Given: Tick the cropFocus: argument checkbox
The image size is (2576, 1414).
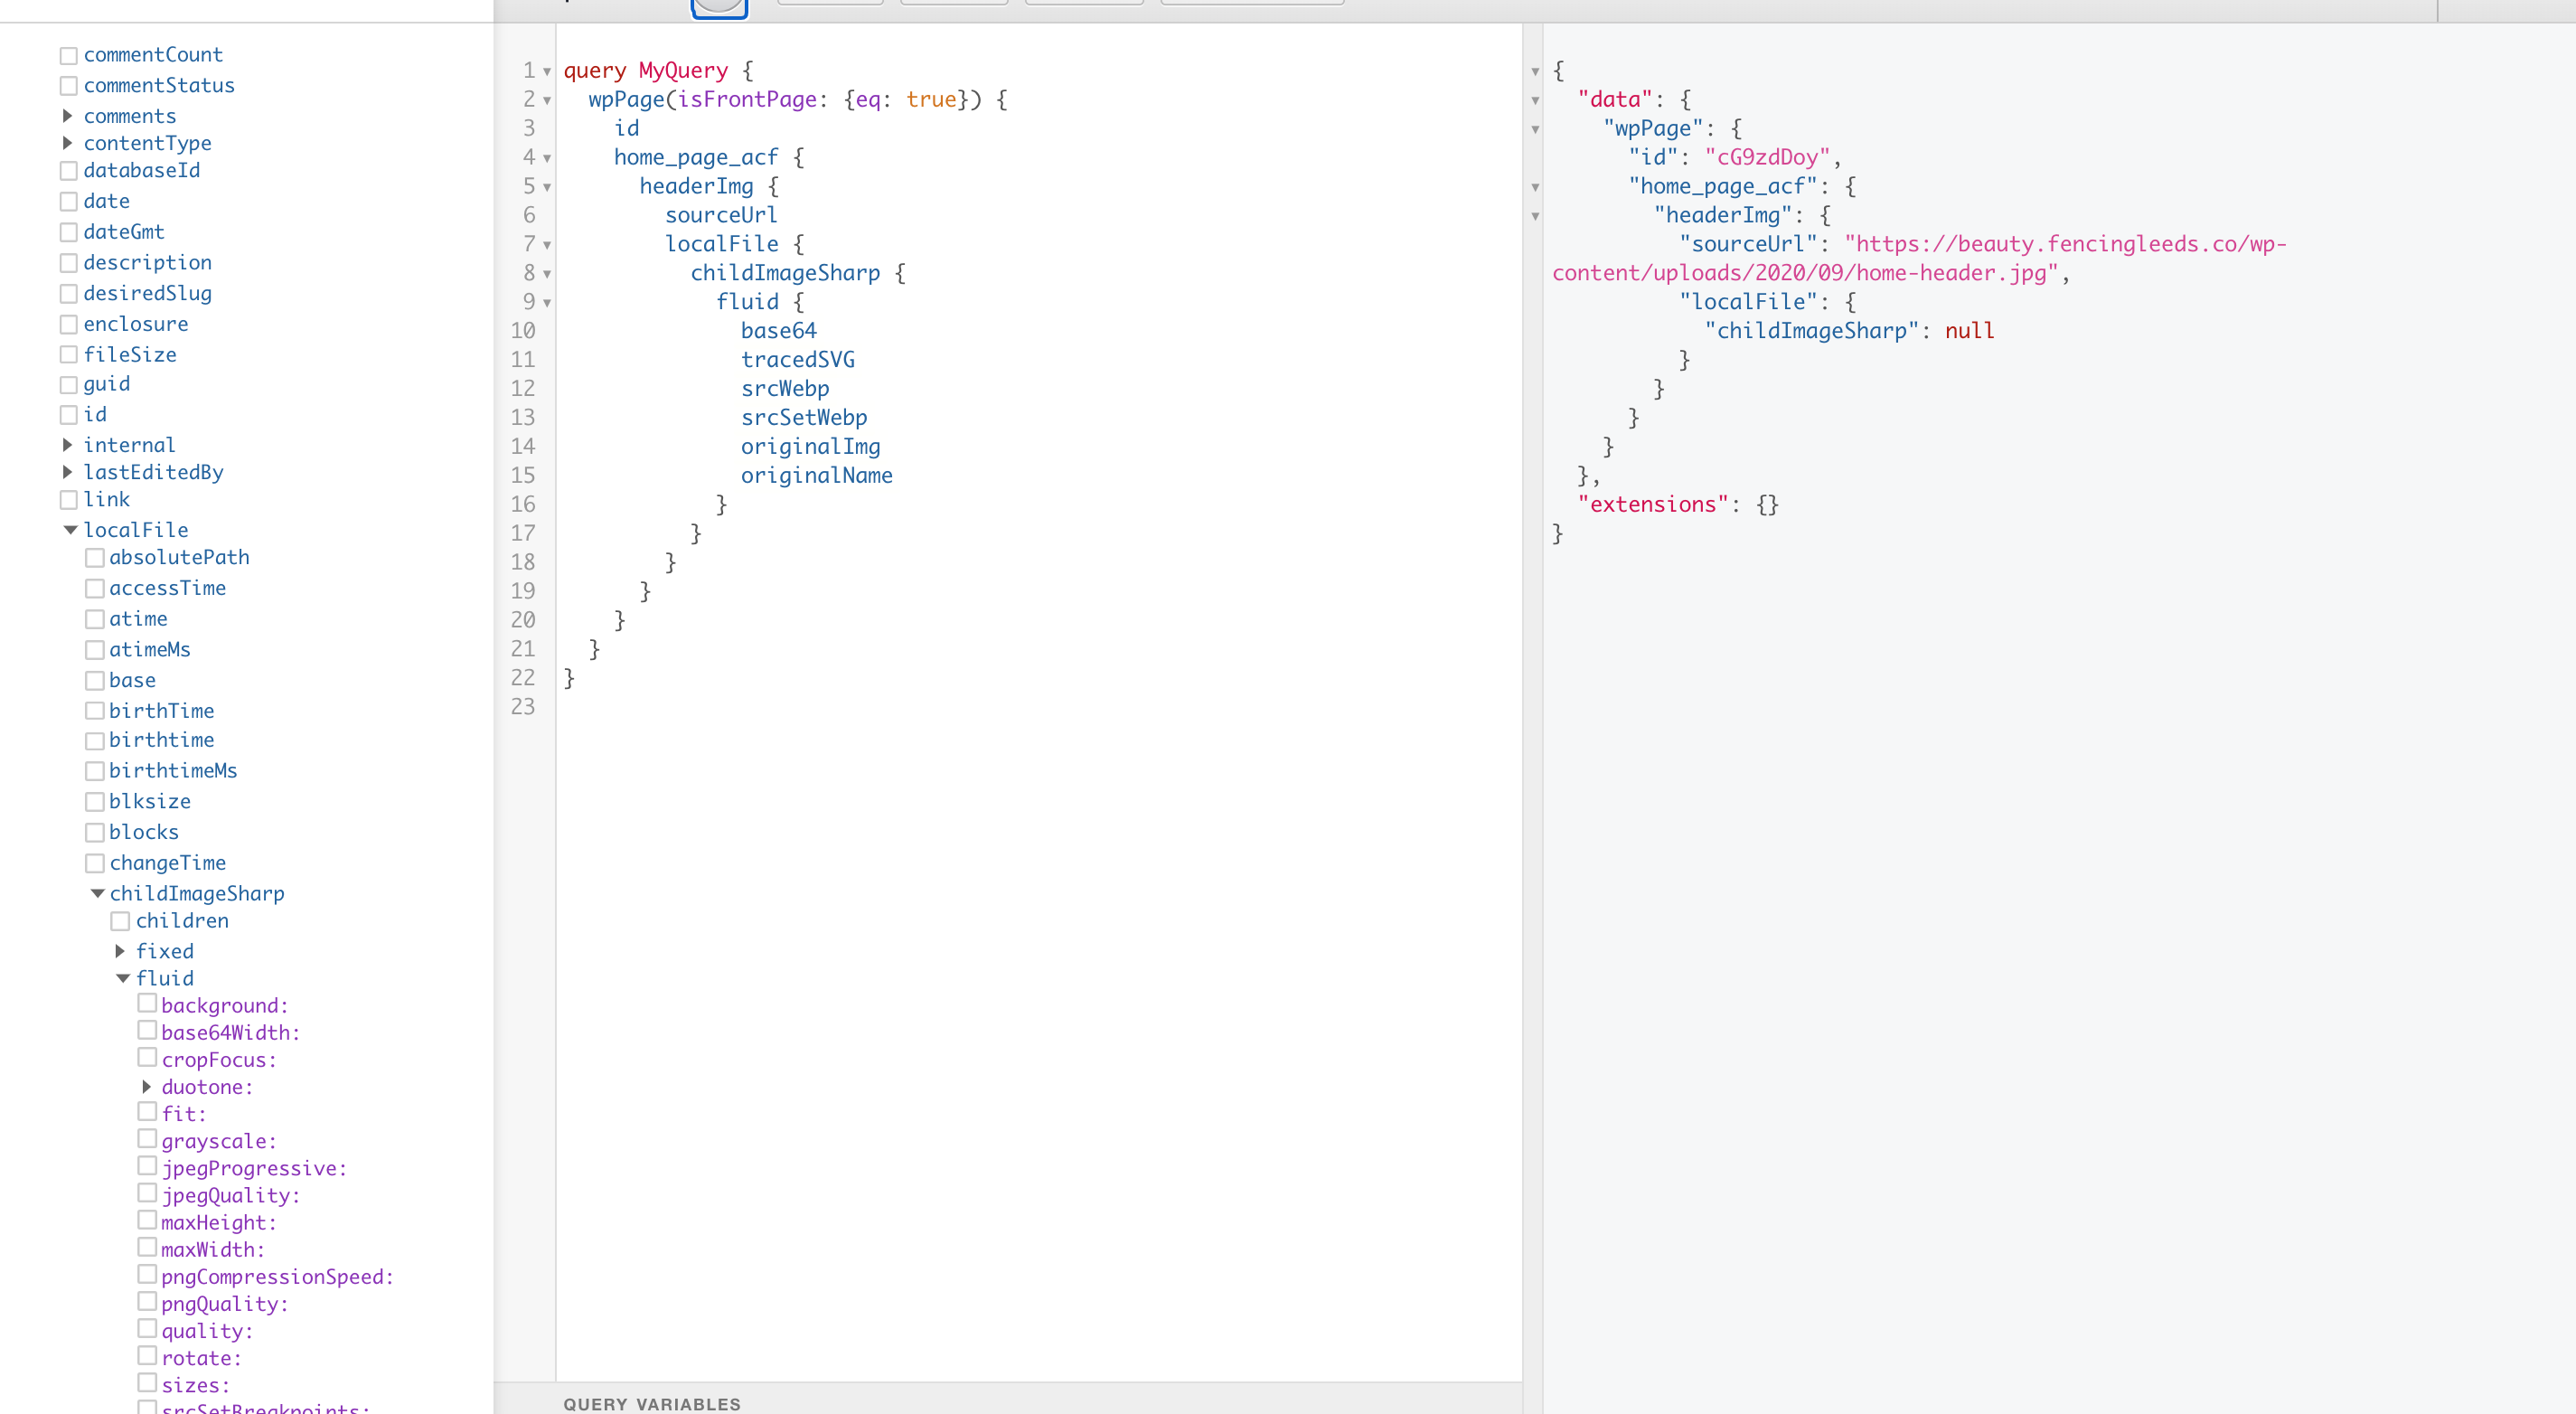Looking at the screenshot, I should pos(147,1057).
